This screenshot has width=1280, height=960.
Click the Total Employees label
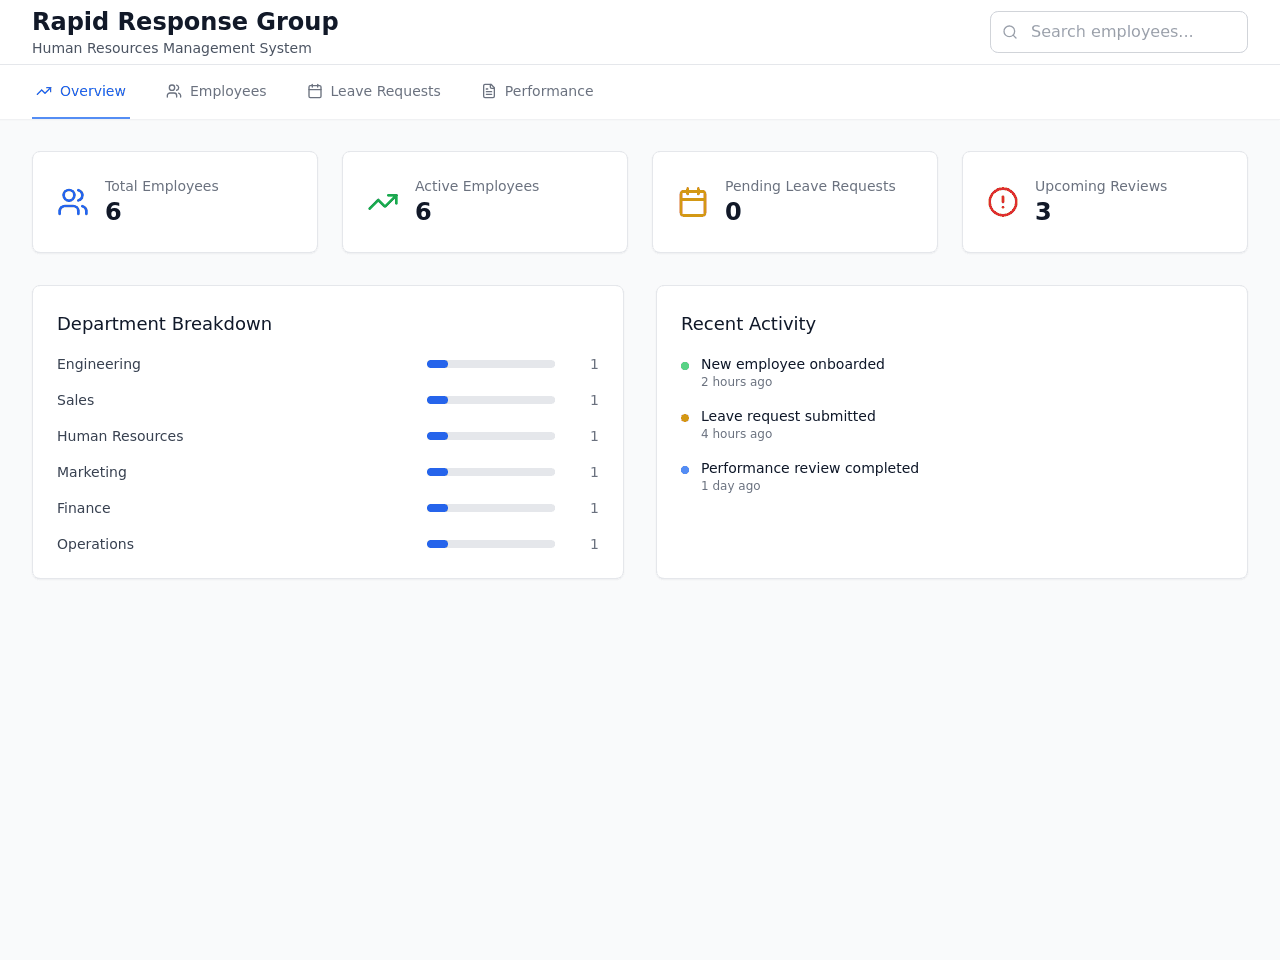tap(162, 186)
